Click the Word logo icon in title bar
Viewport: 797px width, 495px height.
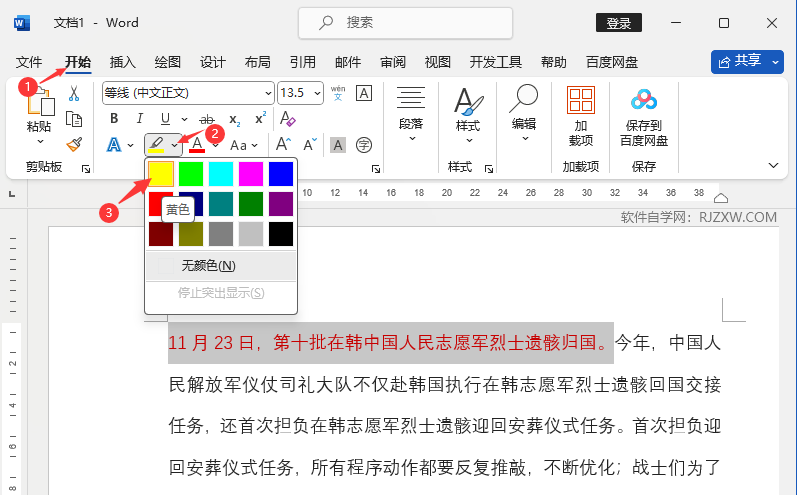click(x=22, y=23)
